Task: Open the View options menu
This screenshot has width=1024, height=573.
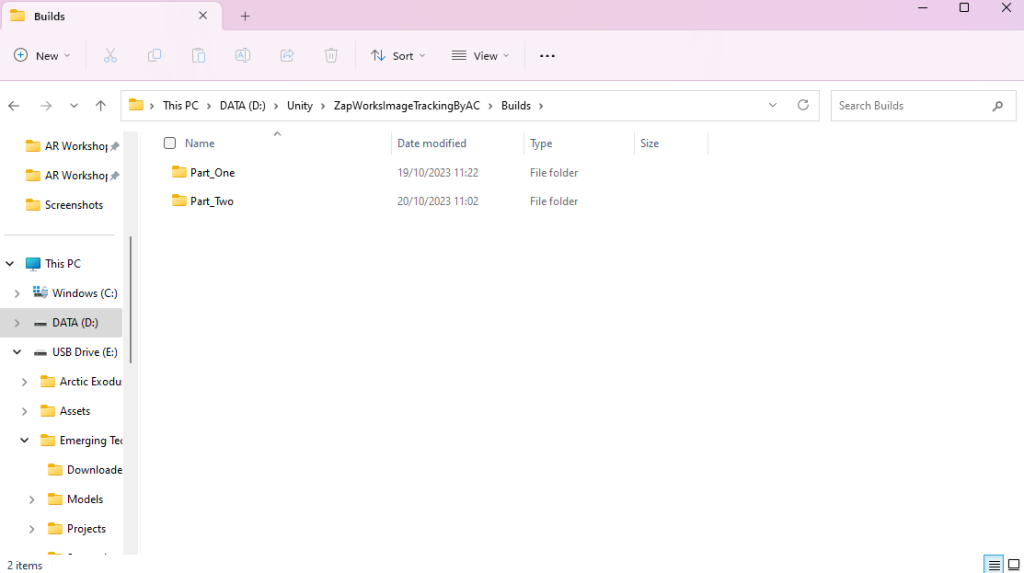Action: [480, 56]
